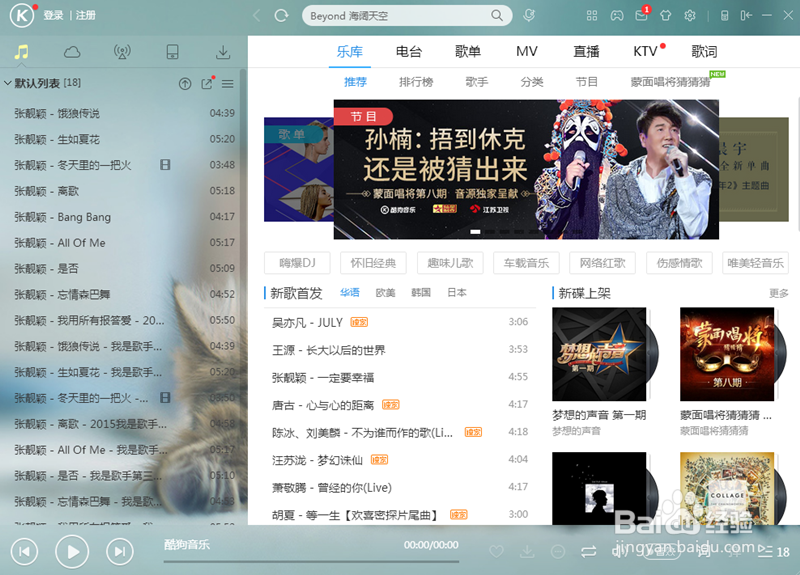Switch to the 电台 tab
The height and width of the screenshot is (575, 800).
(409, 52)
